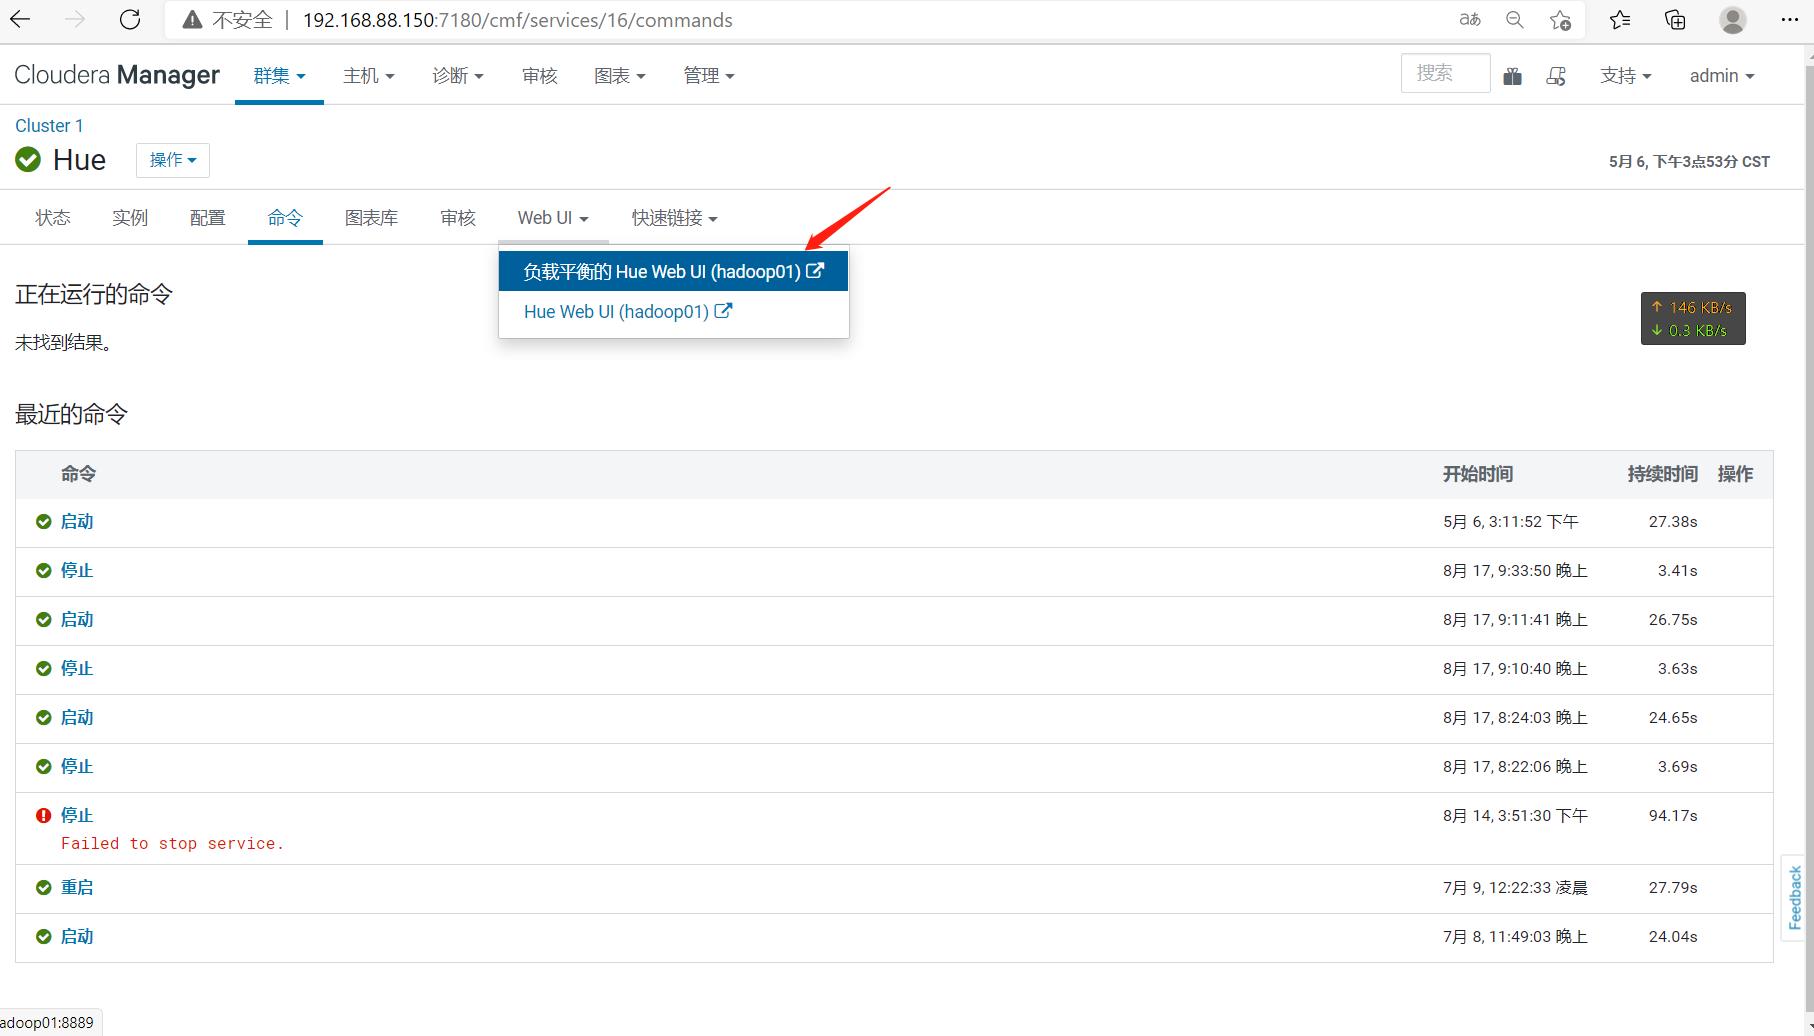Select Hue Web UI (hadoop01) menu item

(x=673, y=311)
